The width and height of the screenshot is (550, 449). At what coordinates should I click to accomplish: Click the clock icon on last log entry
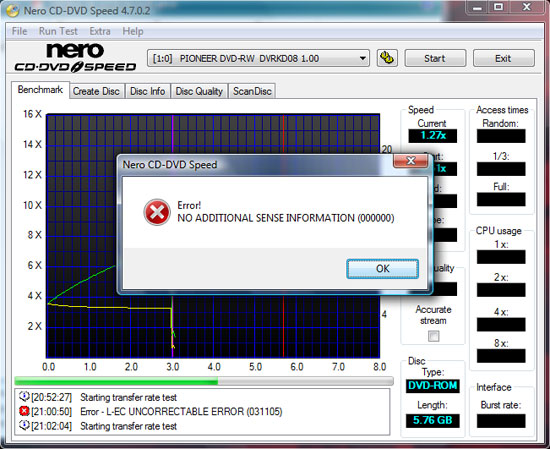(x=24, y=425)
